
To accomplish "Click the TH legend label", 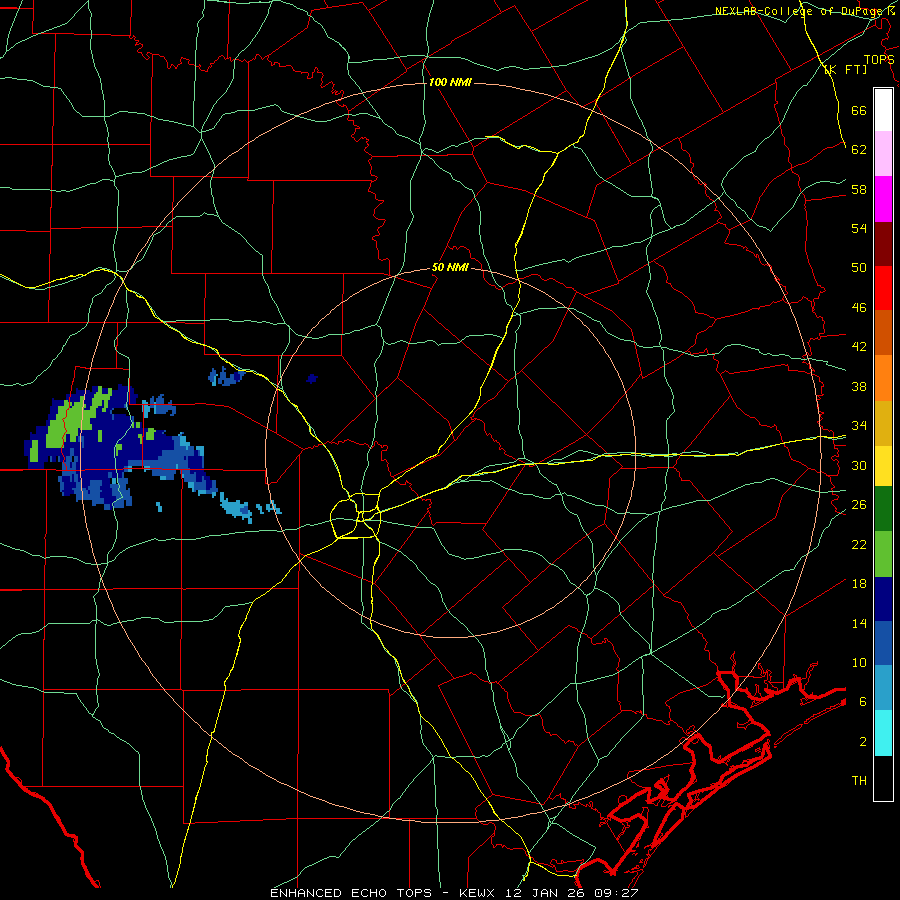I will tap(859, 780).
